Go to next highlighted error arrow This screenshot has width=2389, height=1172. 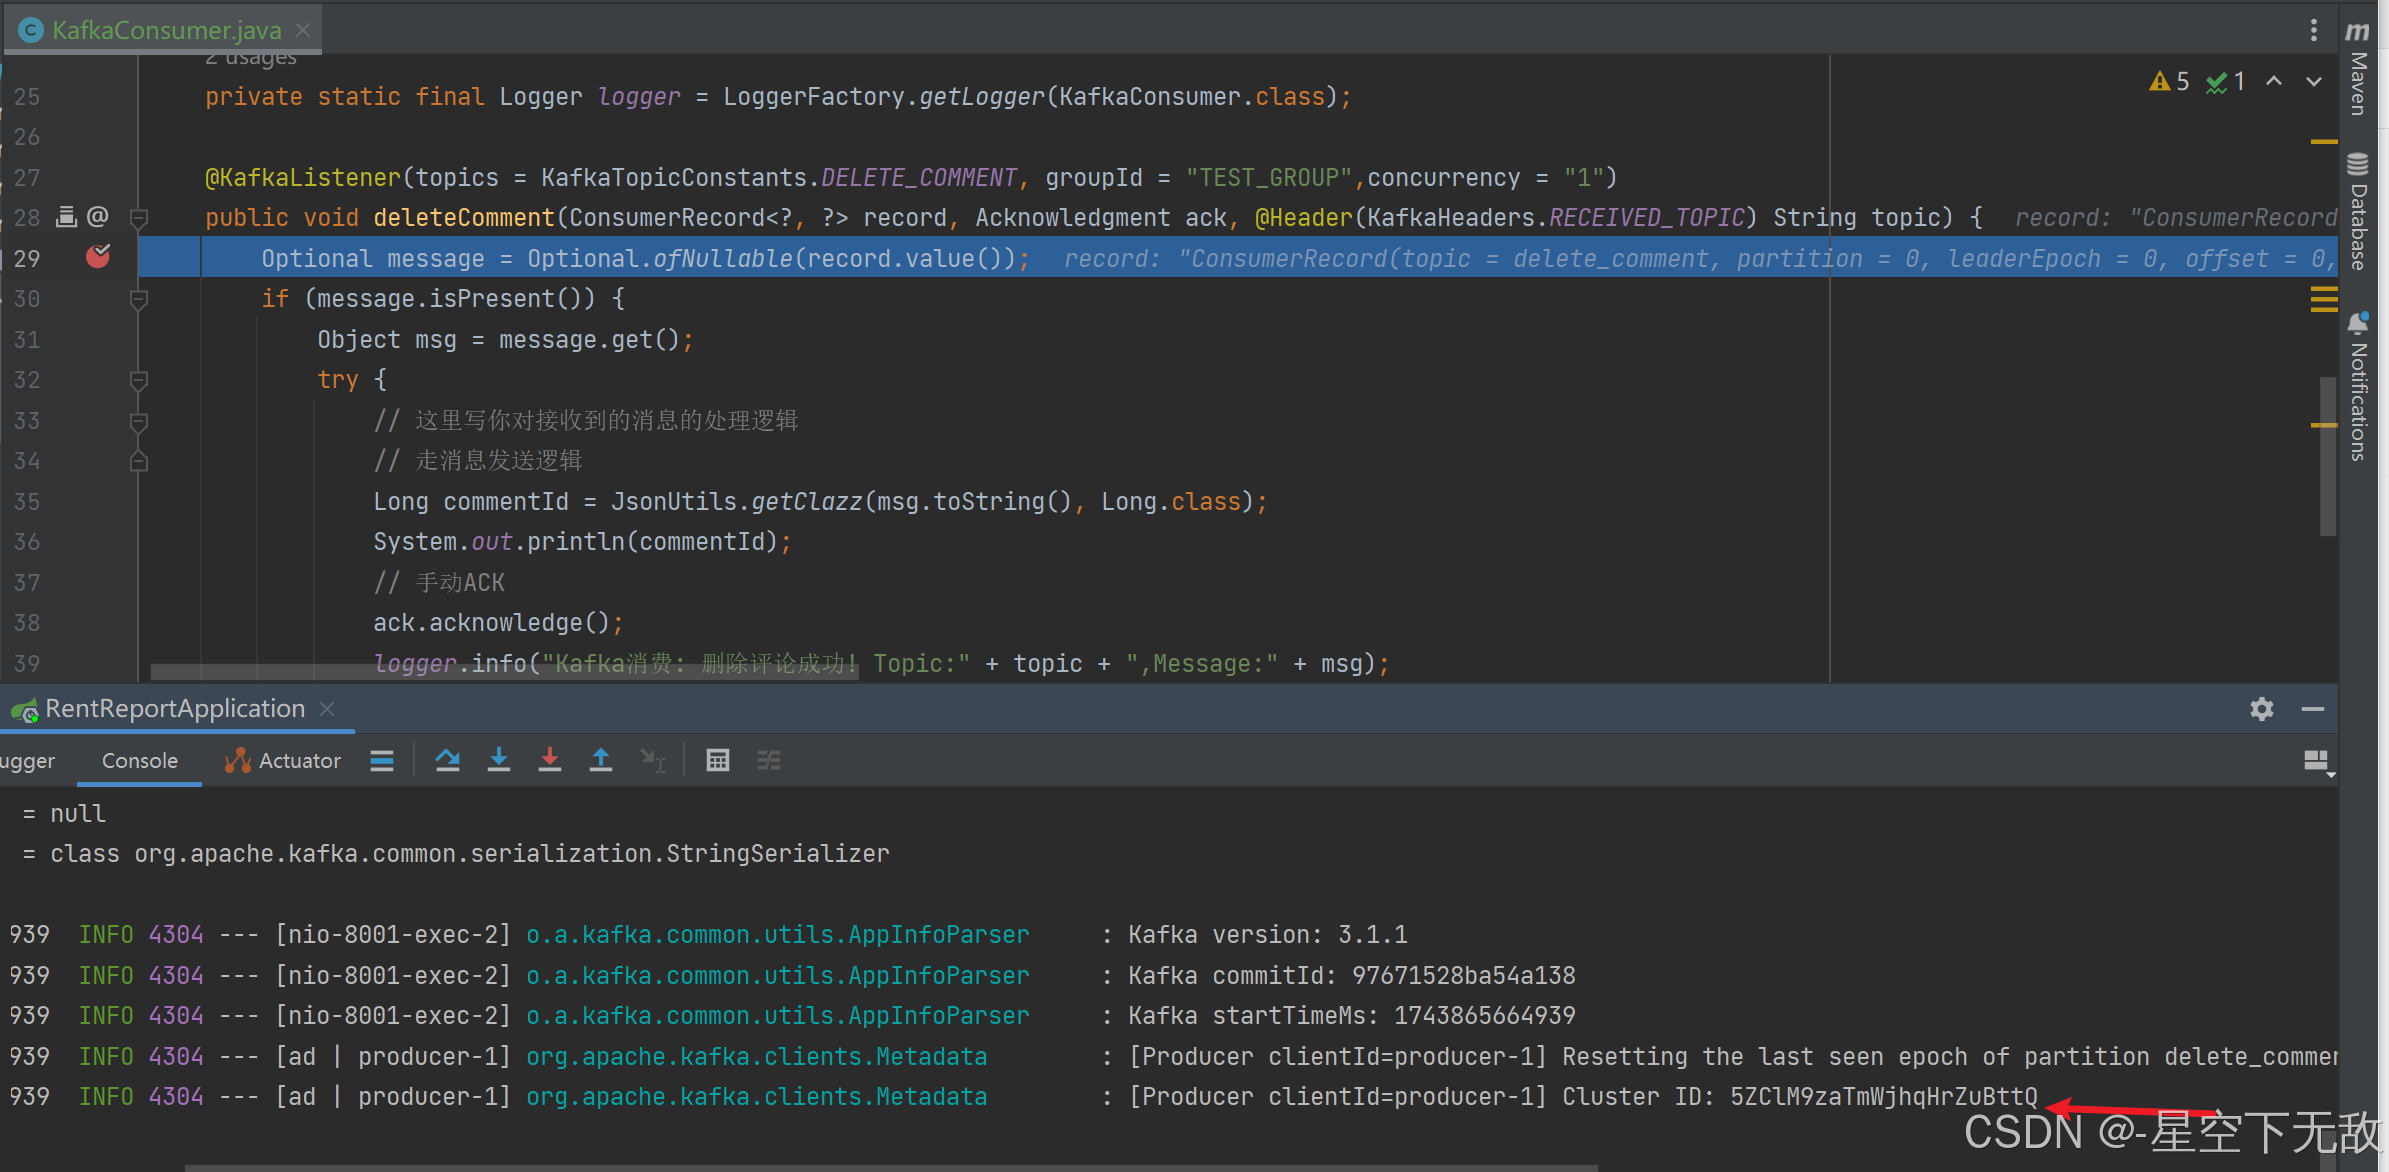[2314, 82]
